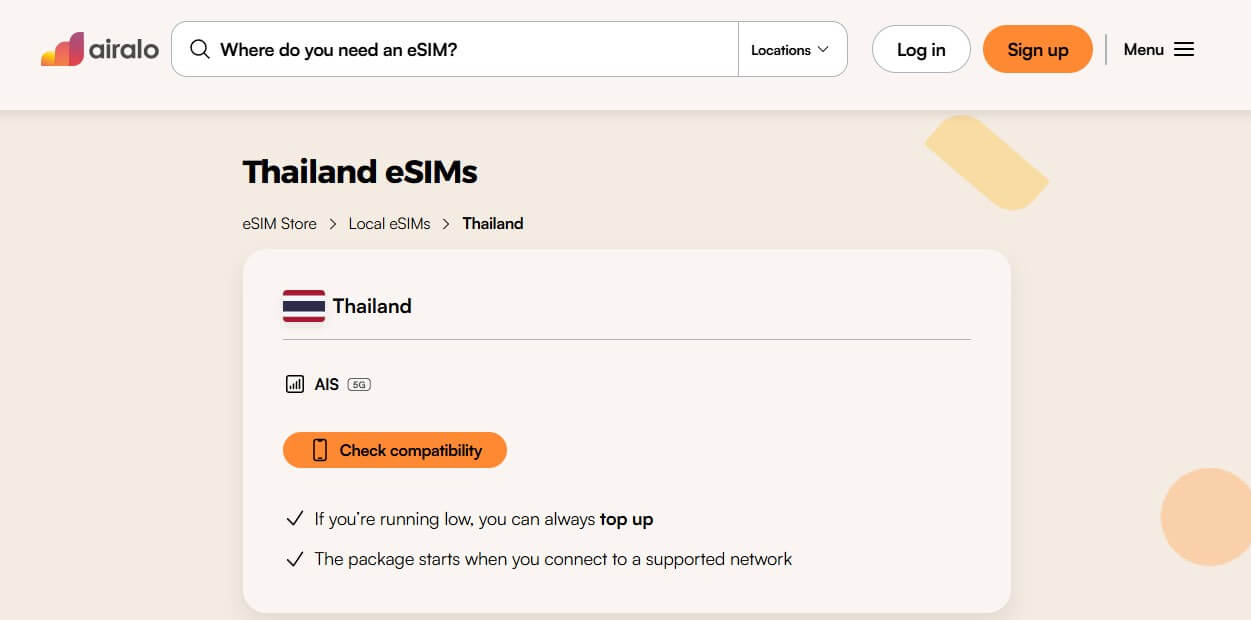Select Thailand in the breadcrumb trail
The image size is (1251, 620).
[492, 223]
